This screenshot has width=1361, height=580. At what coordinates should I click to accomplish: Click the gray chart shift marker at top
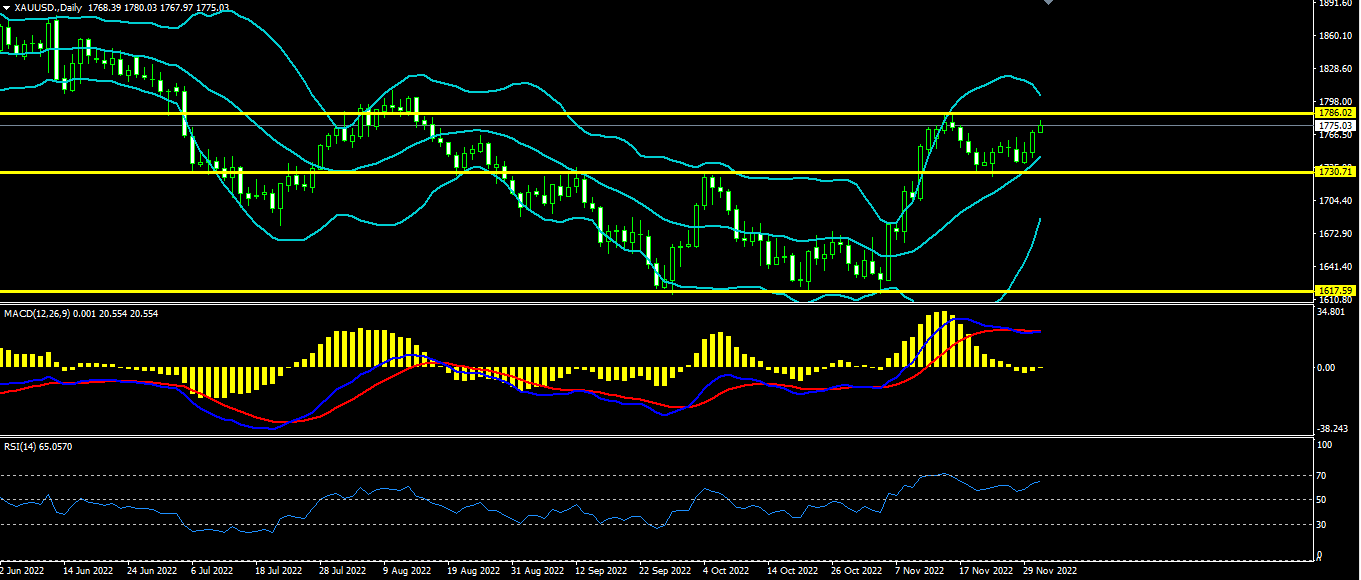pos(1048,3)
